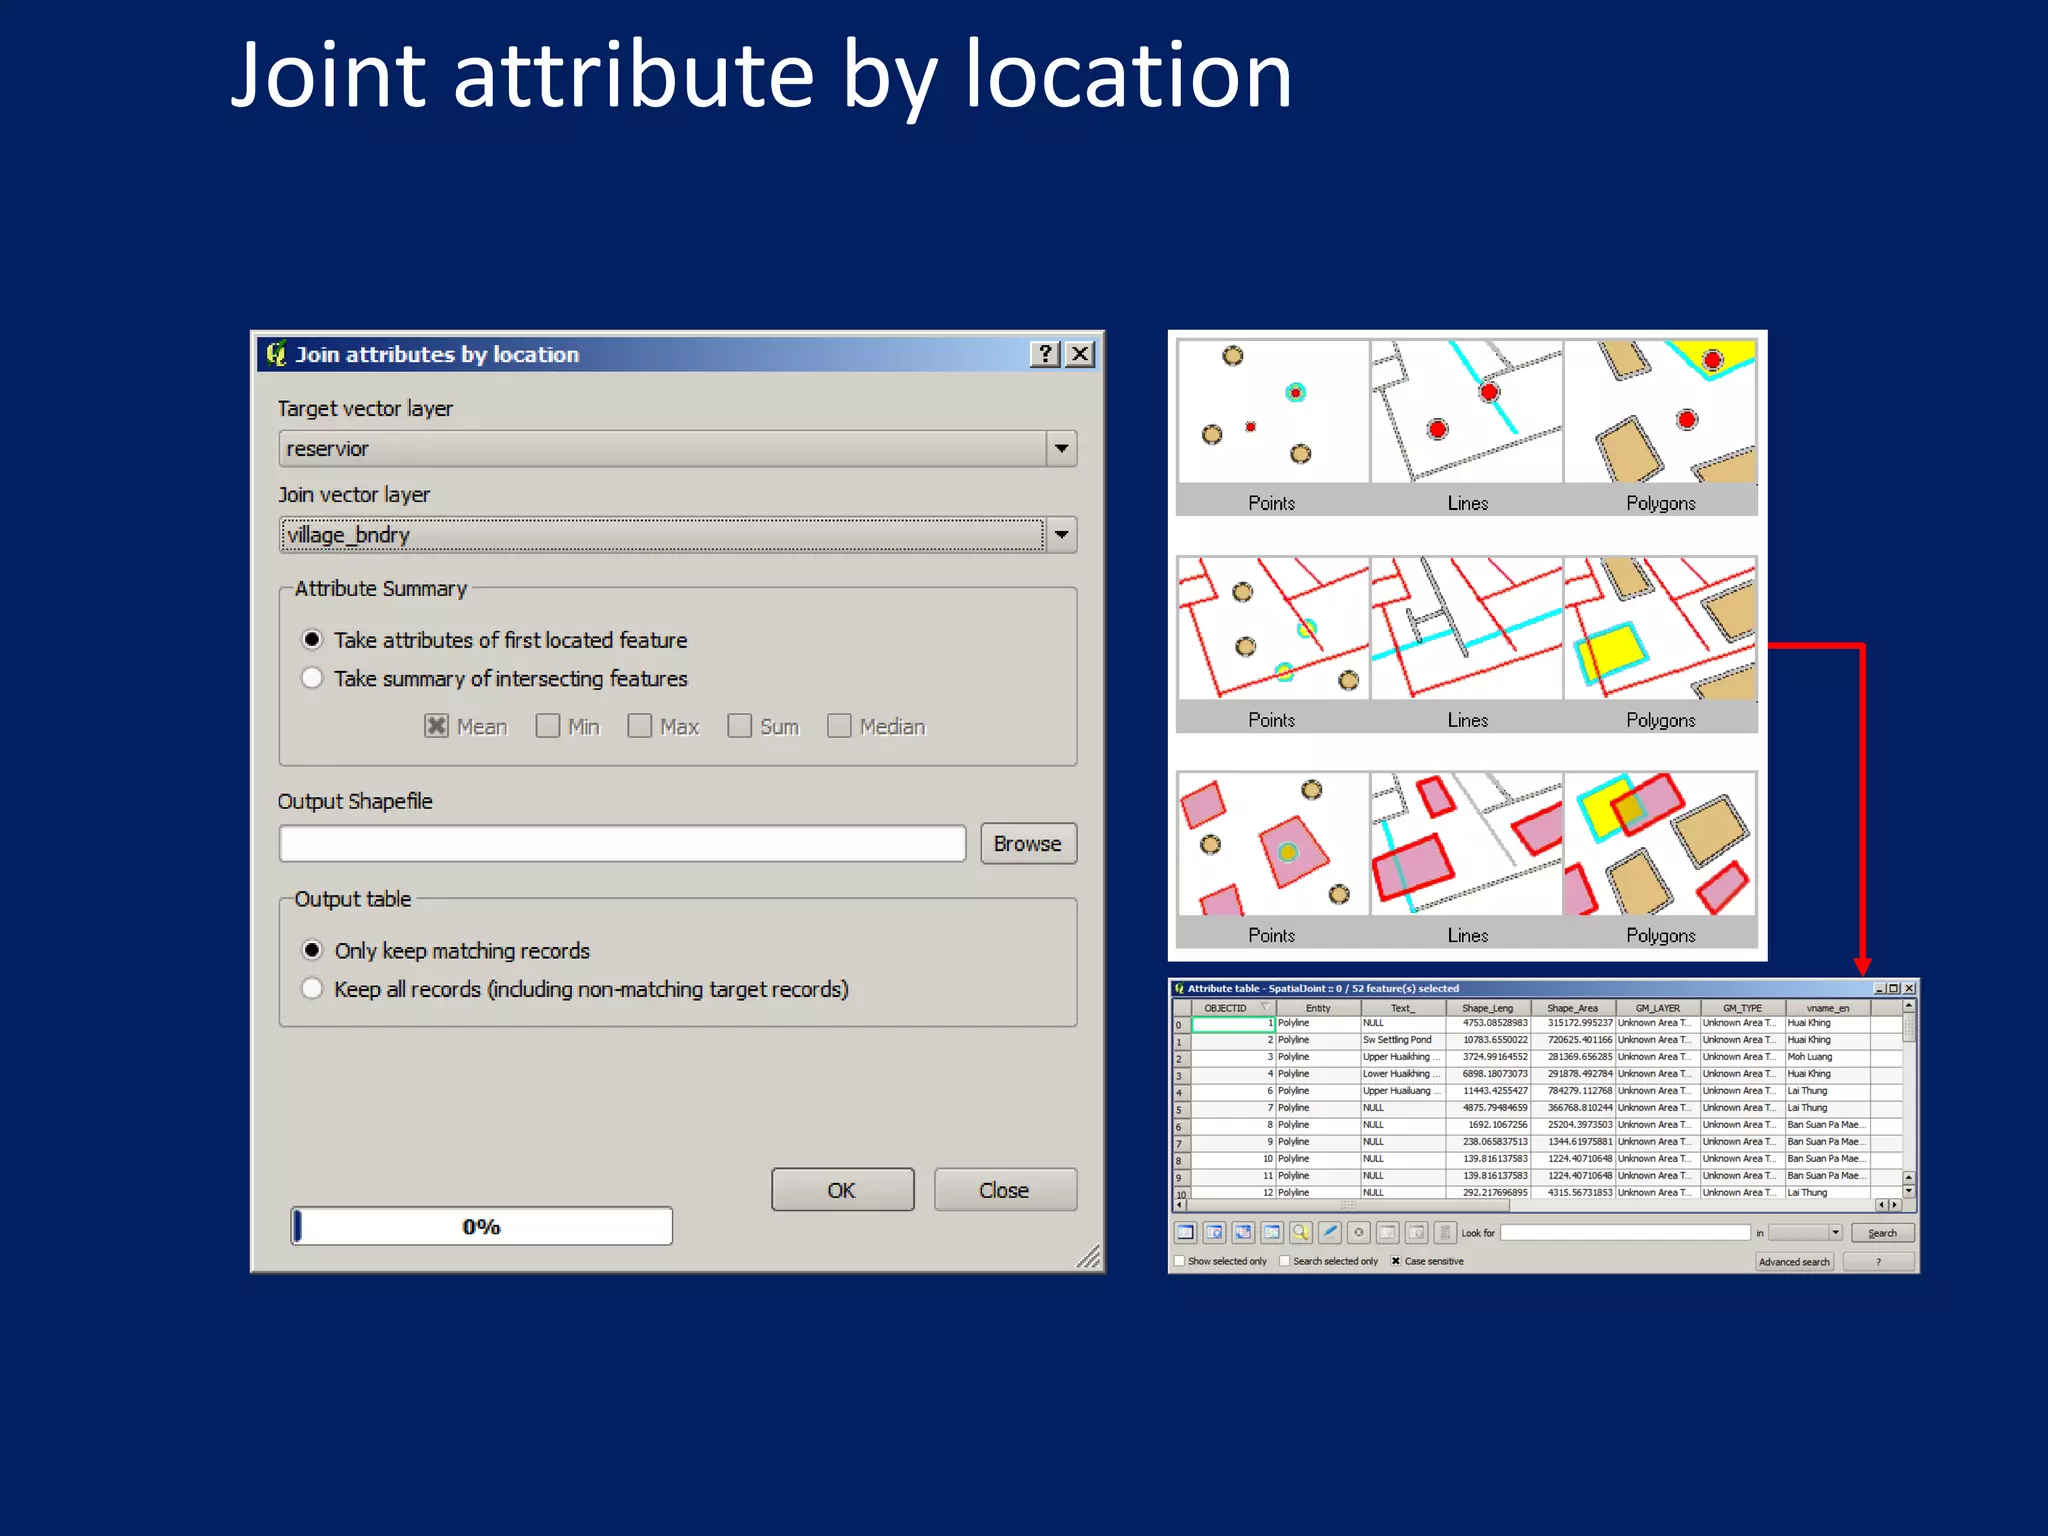Screen dimensions: 2048x1536
Task: Check 'Search selected only' box
Action: tap(1285, 1261)
